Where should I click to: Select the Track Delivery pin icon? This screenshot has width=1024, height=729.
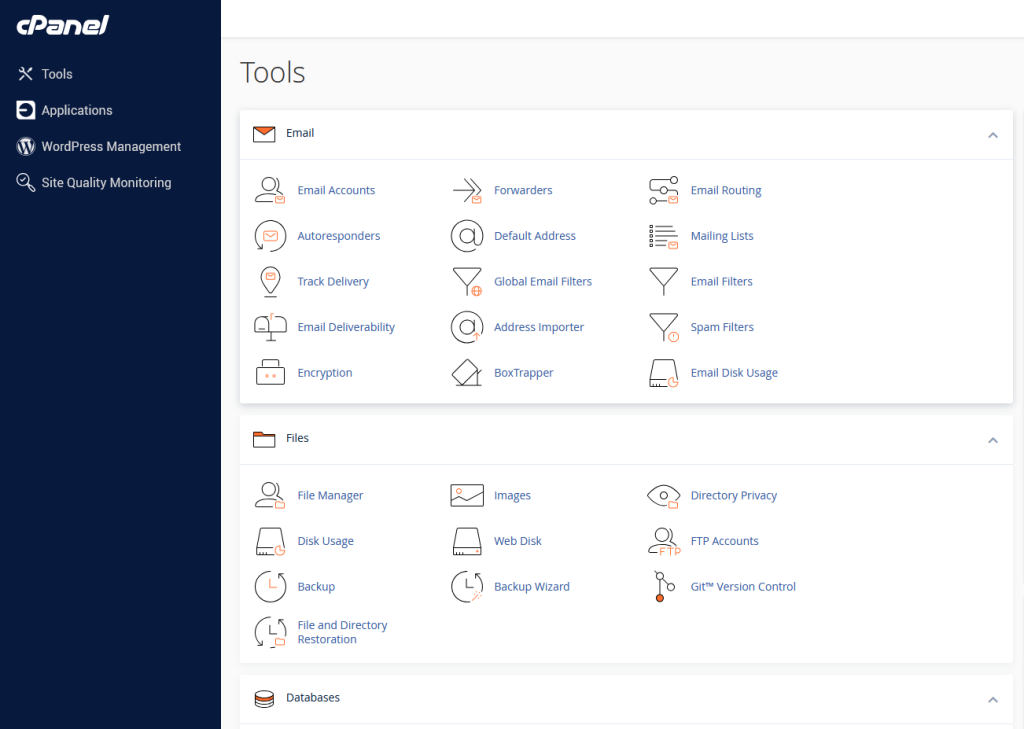point(270,282)
